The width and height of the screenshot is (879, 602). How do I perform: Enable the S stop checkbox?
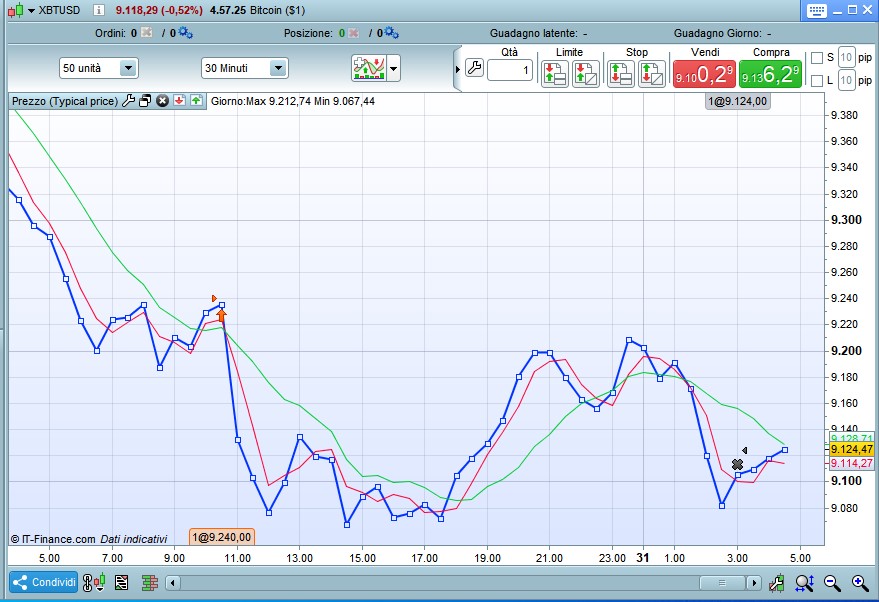(817, 58)
